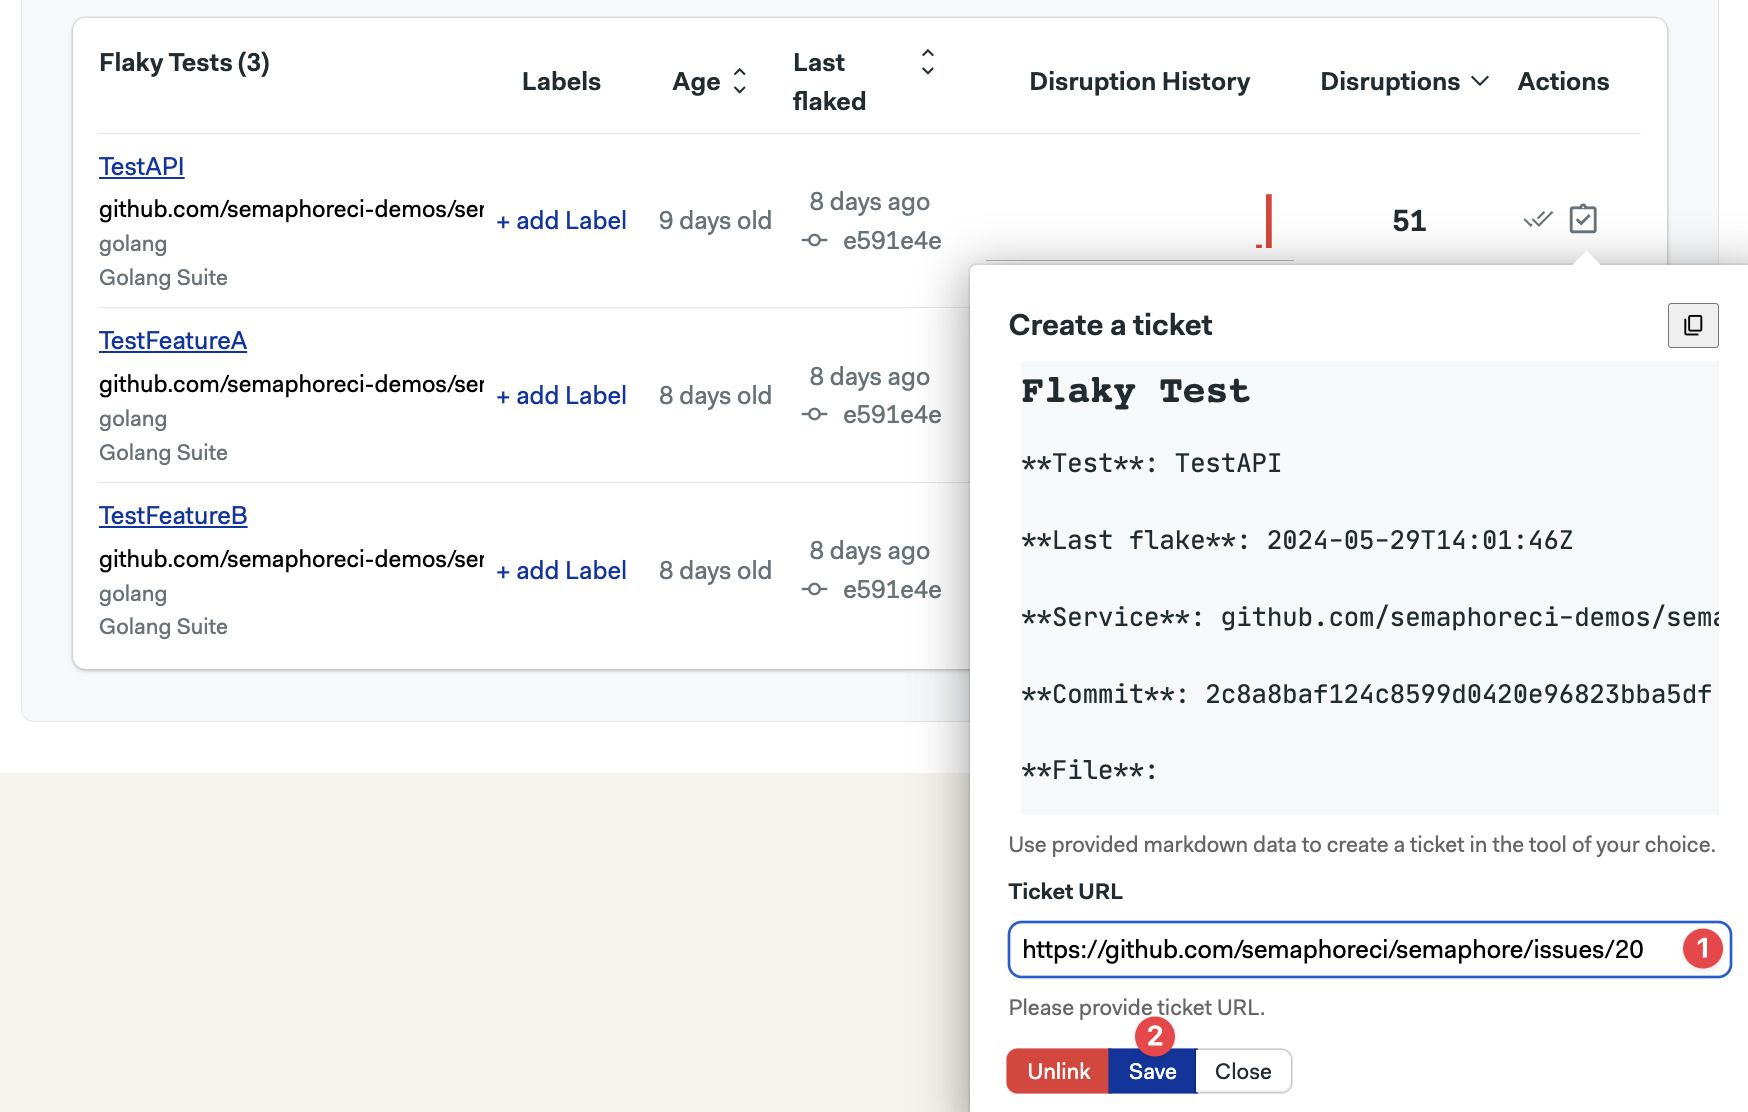
Task: Click the copy markdown icon in ticket panel
Action: point(1693,325)
